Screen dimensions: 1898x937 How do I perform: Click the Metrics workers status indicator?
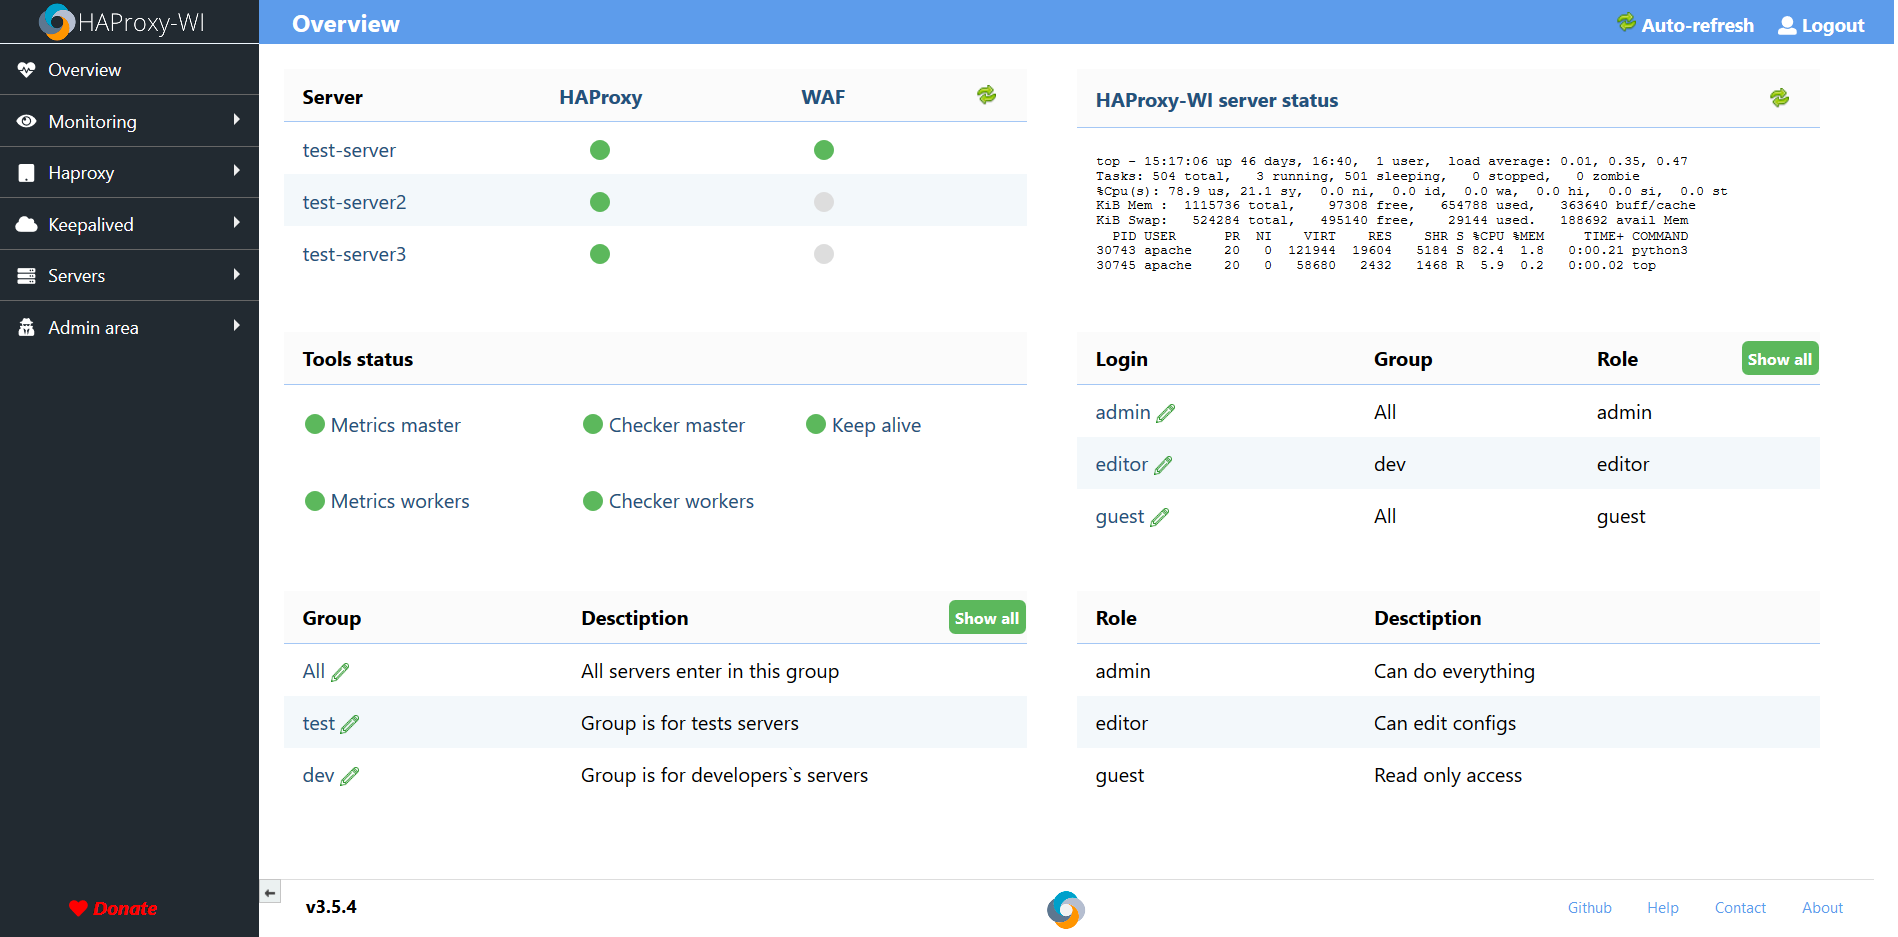click(x=315, y=500)
